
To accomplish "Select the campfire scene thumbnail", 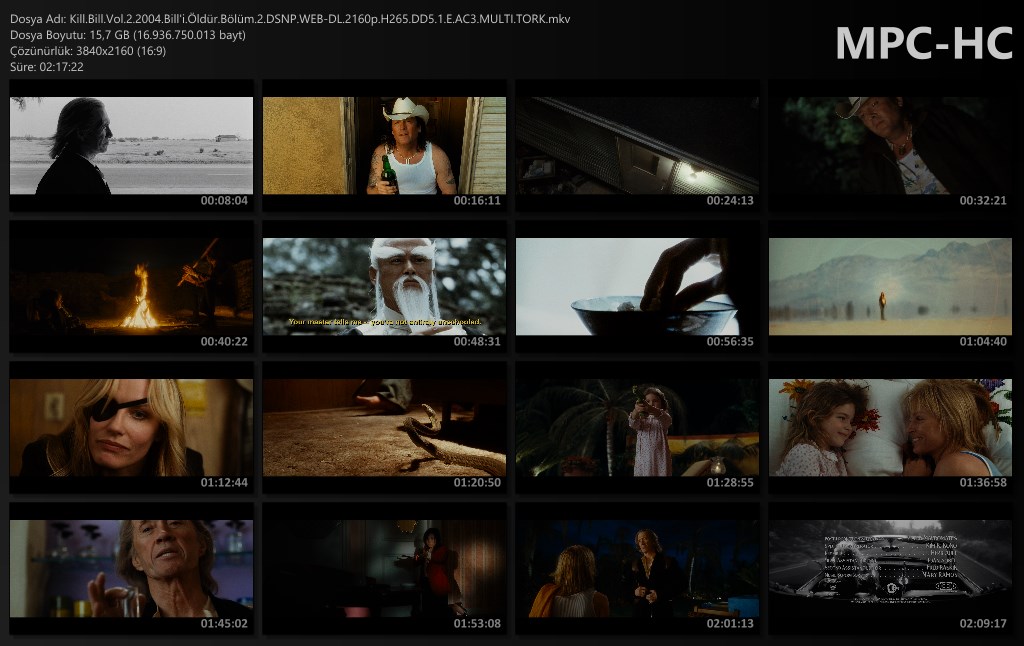I will [131, 286].
